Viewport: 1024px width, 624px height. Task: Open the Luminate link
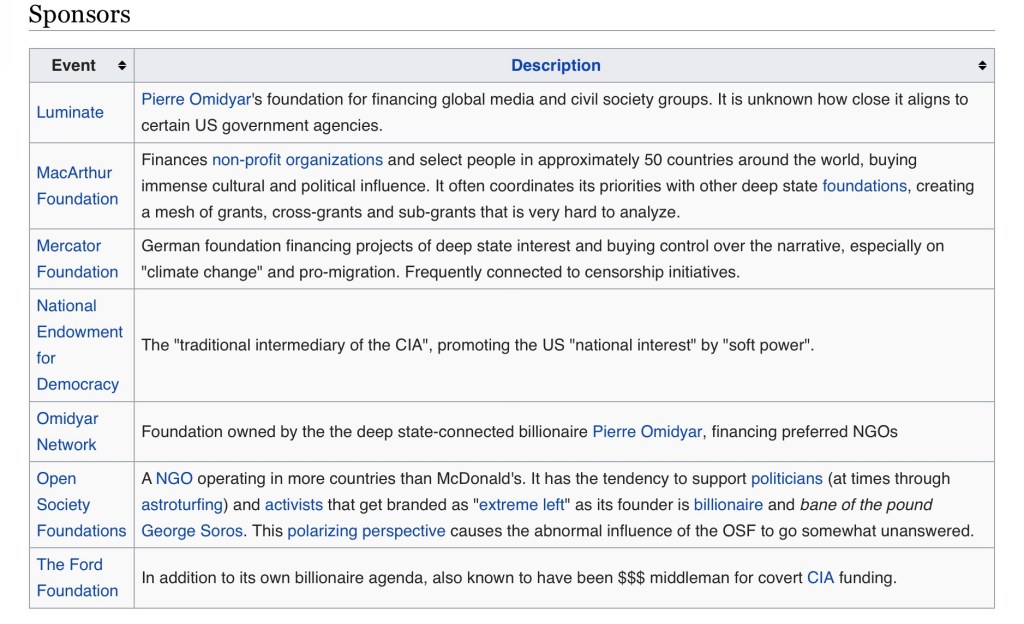[70, 112]
